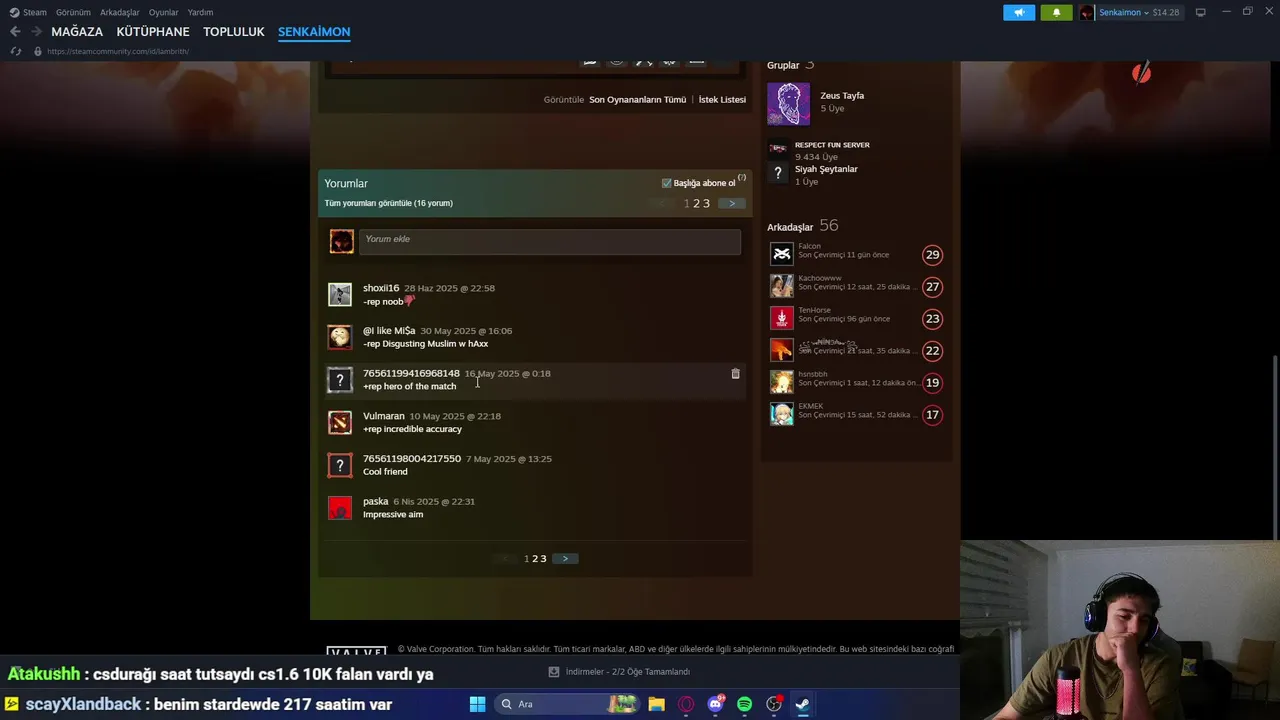Open Oyunlar menu
This screenshot has width=1280, height=720.
coord(163,12)
